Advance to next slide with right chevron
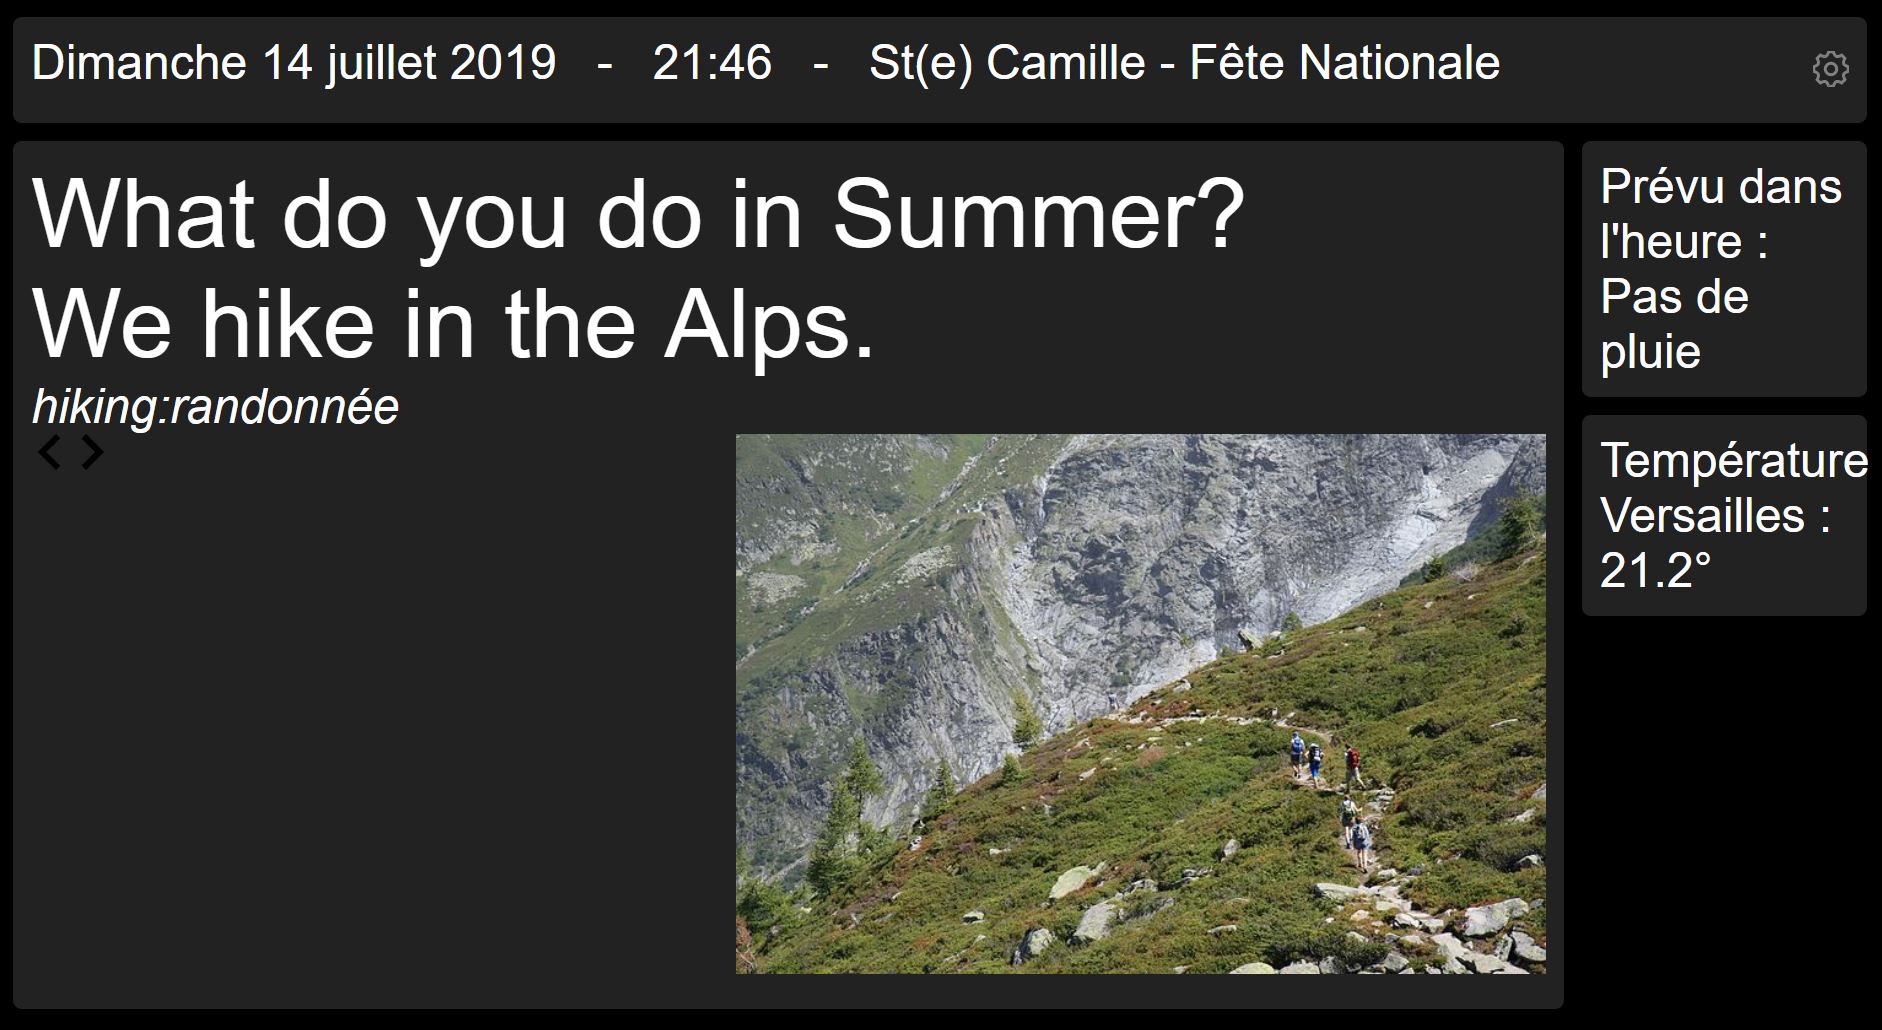The height and width of the screenshot is (1030, 1882). point(92,452)
